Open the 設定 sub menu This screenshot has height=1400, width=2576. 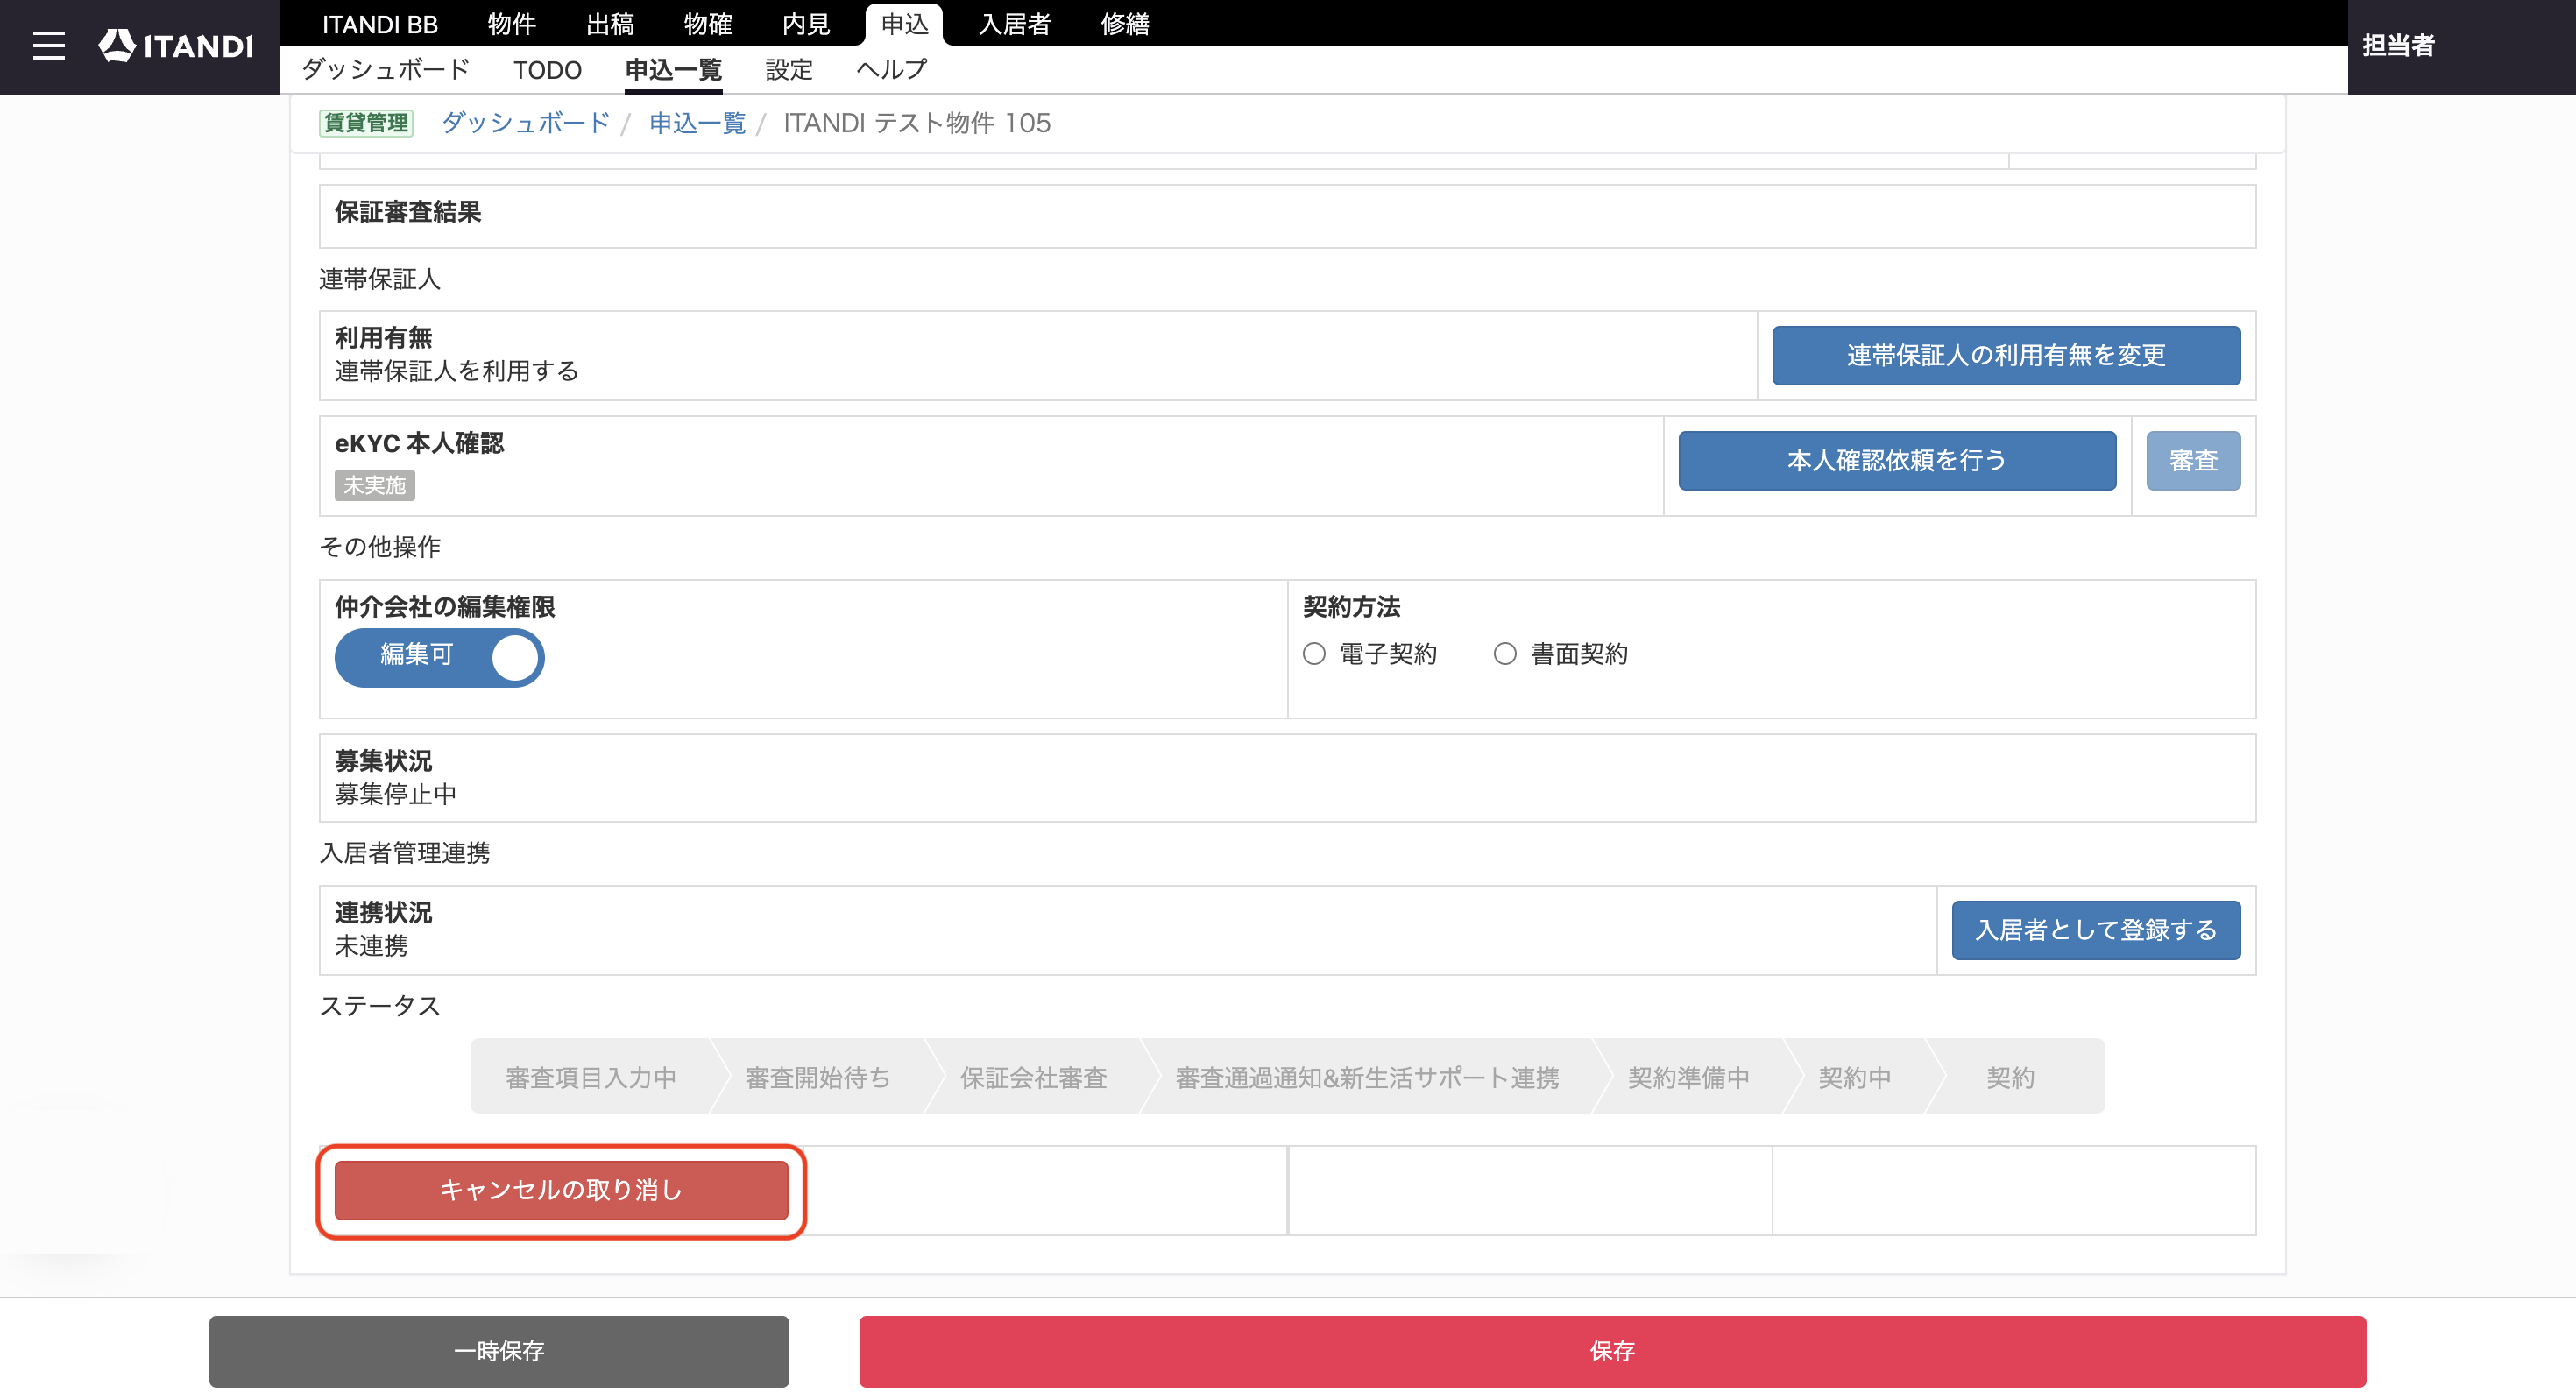pos(789,70)
